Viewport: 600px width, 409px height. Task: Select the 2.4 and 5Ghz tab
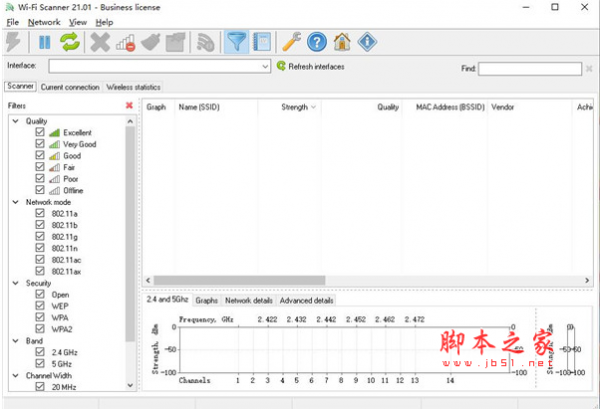[x=167, y=299]
